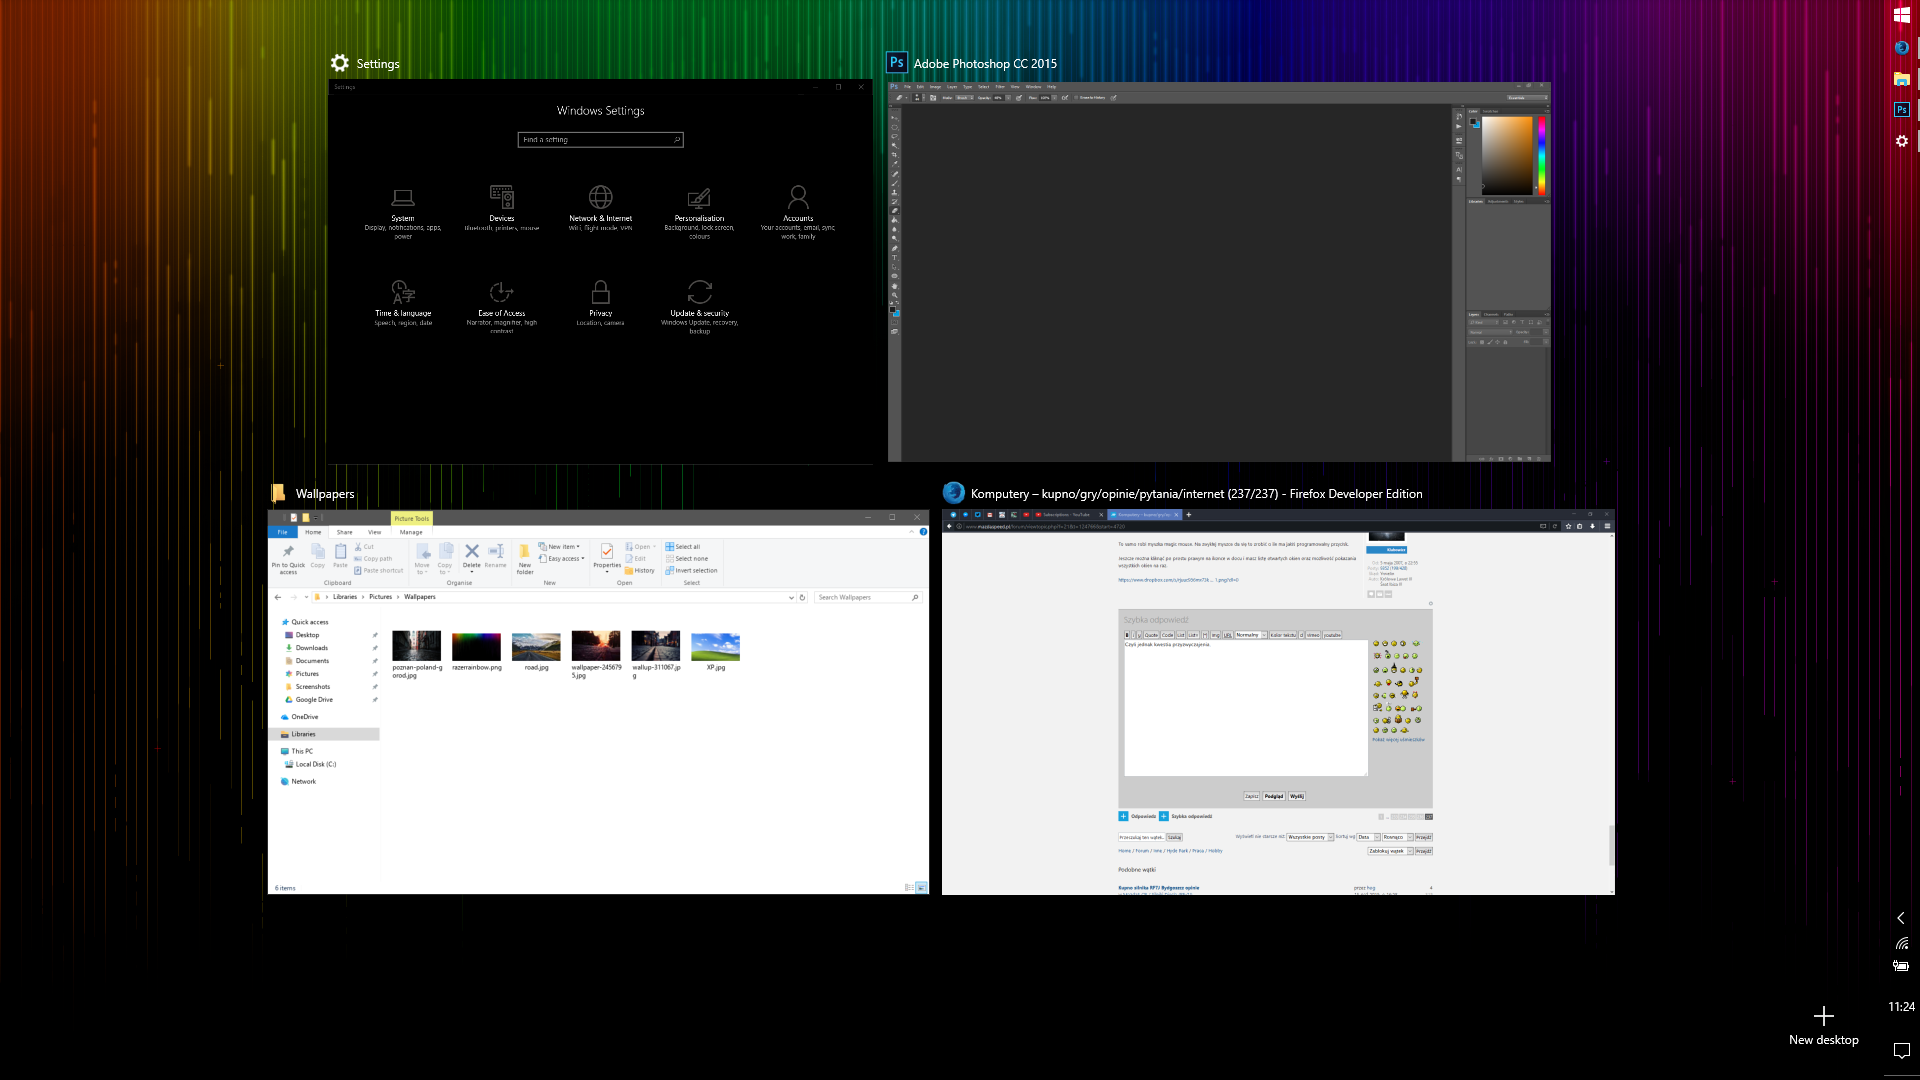The width and height of the screenshot is (1920, 1080).
Task: Open File Explorer from the taskbar
Action: (x=1901, y=79)
